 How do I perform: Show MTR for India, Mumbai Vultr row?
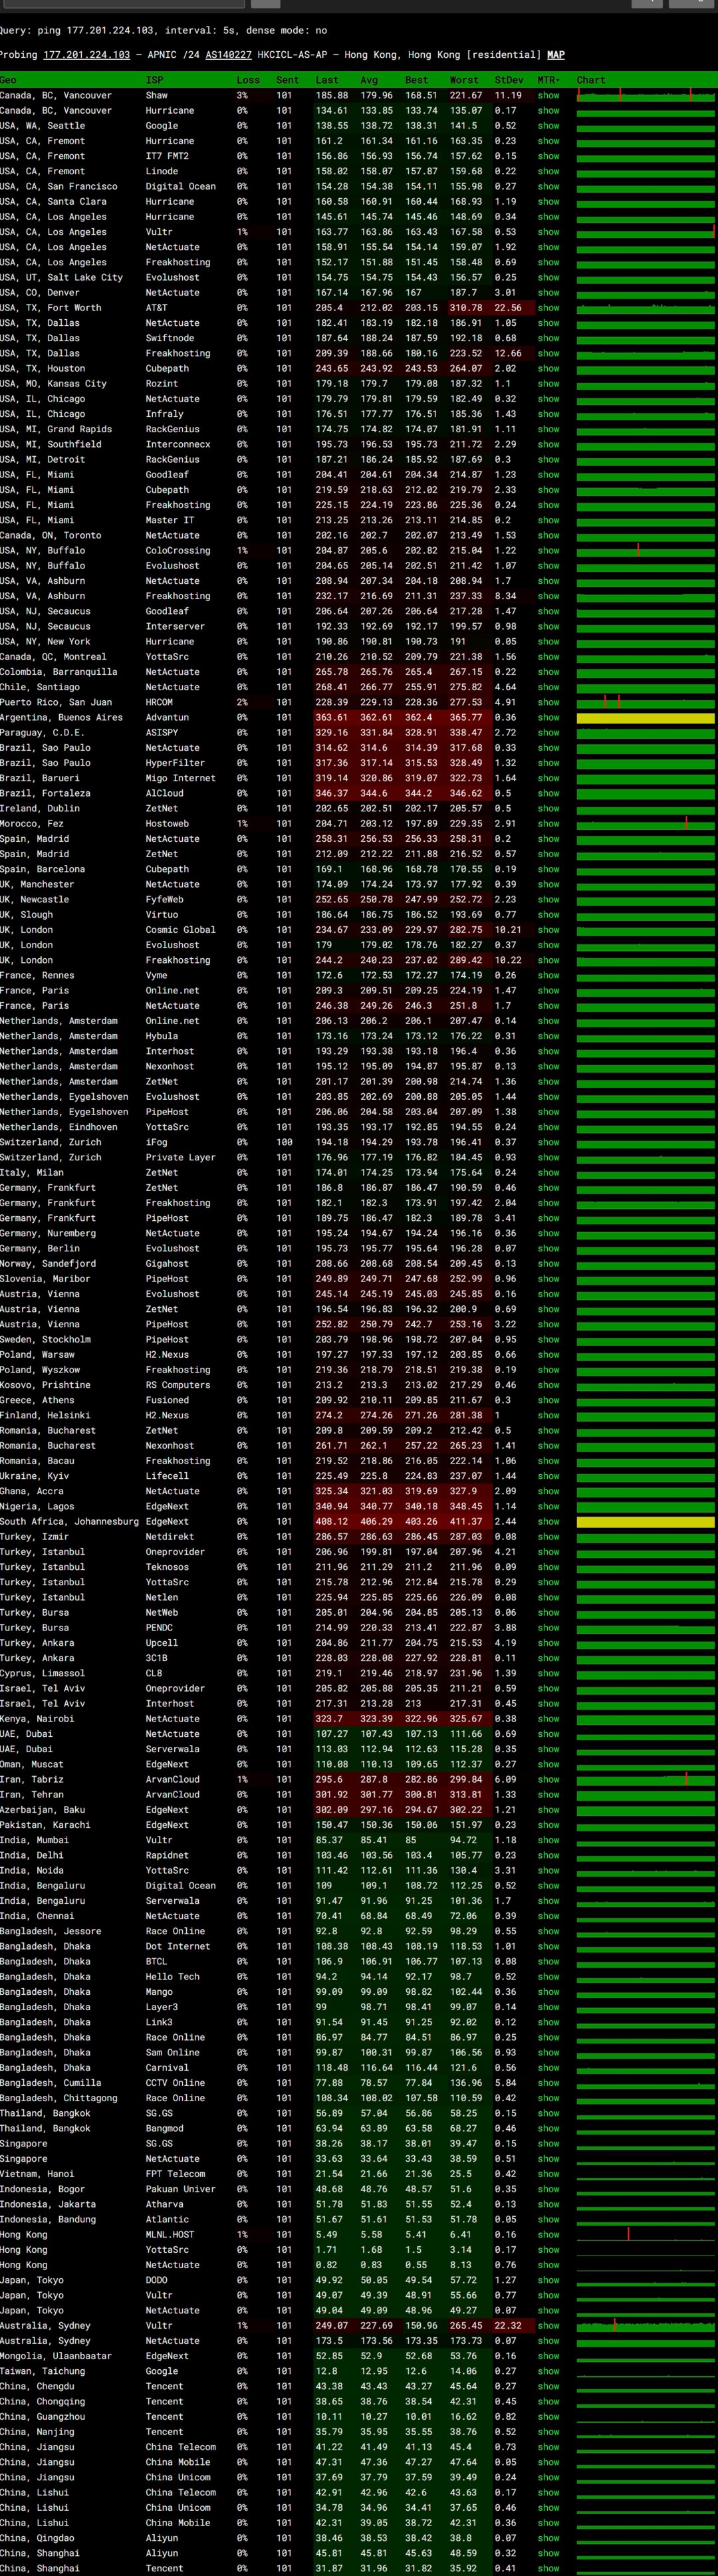[x=548, y=1840]
